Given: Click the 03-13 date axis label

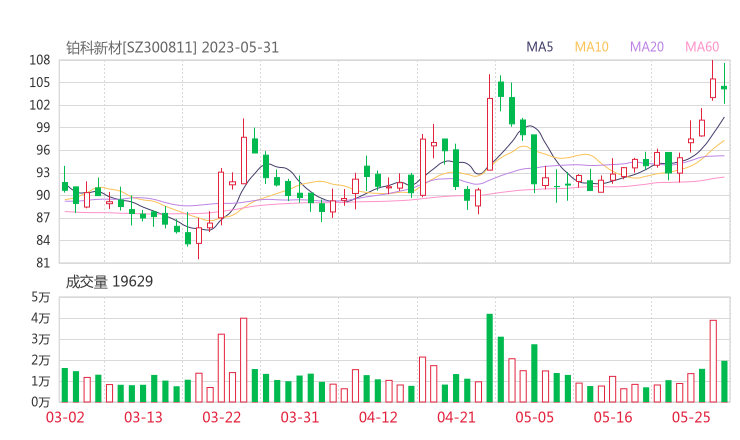Looking at the screenshot, I should (x=143, y=417).
